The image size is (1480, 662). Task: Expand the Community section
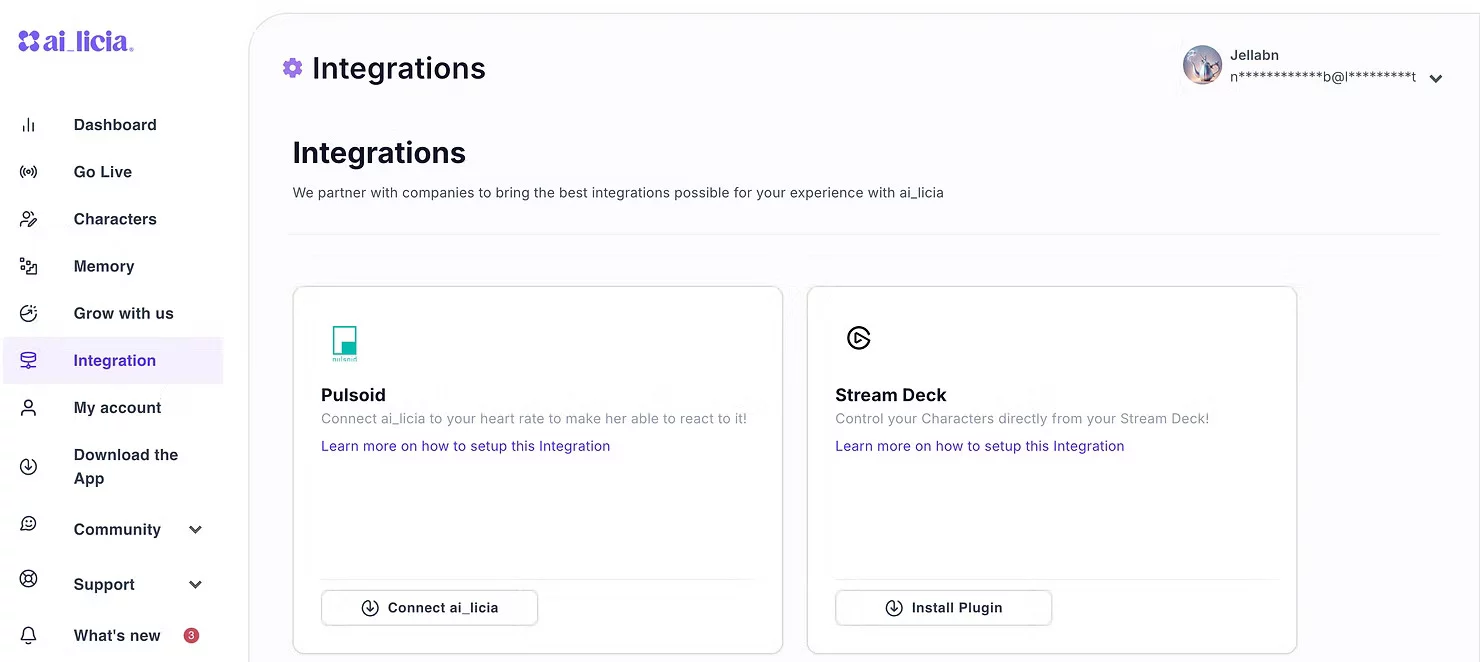tap(196, 529)
